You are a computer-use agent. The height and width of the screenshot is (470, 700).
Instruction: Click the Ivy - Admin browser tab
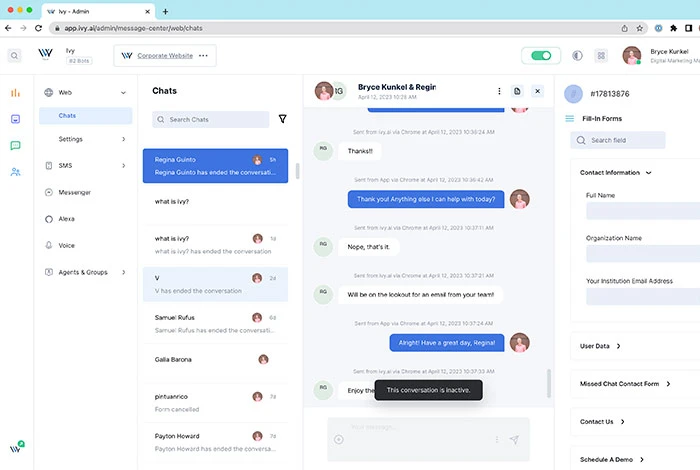point(98,12)
